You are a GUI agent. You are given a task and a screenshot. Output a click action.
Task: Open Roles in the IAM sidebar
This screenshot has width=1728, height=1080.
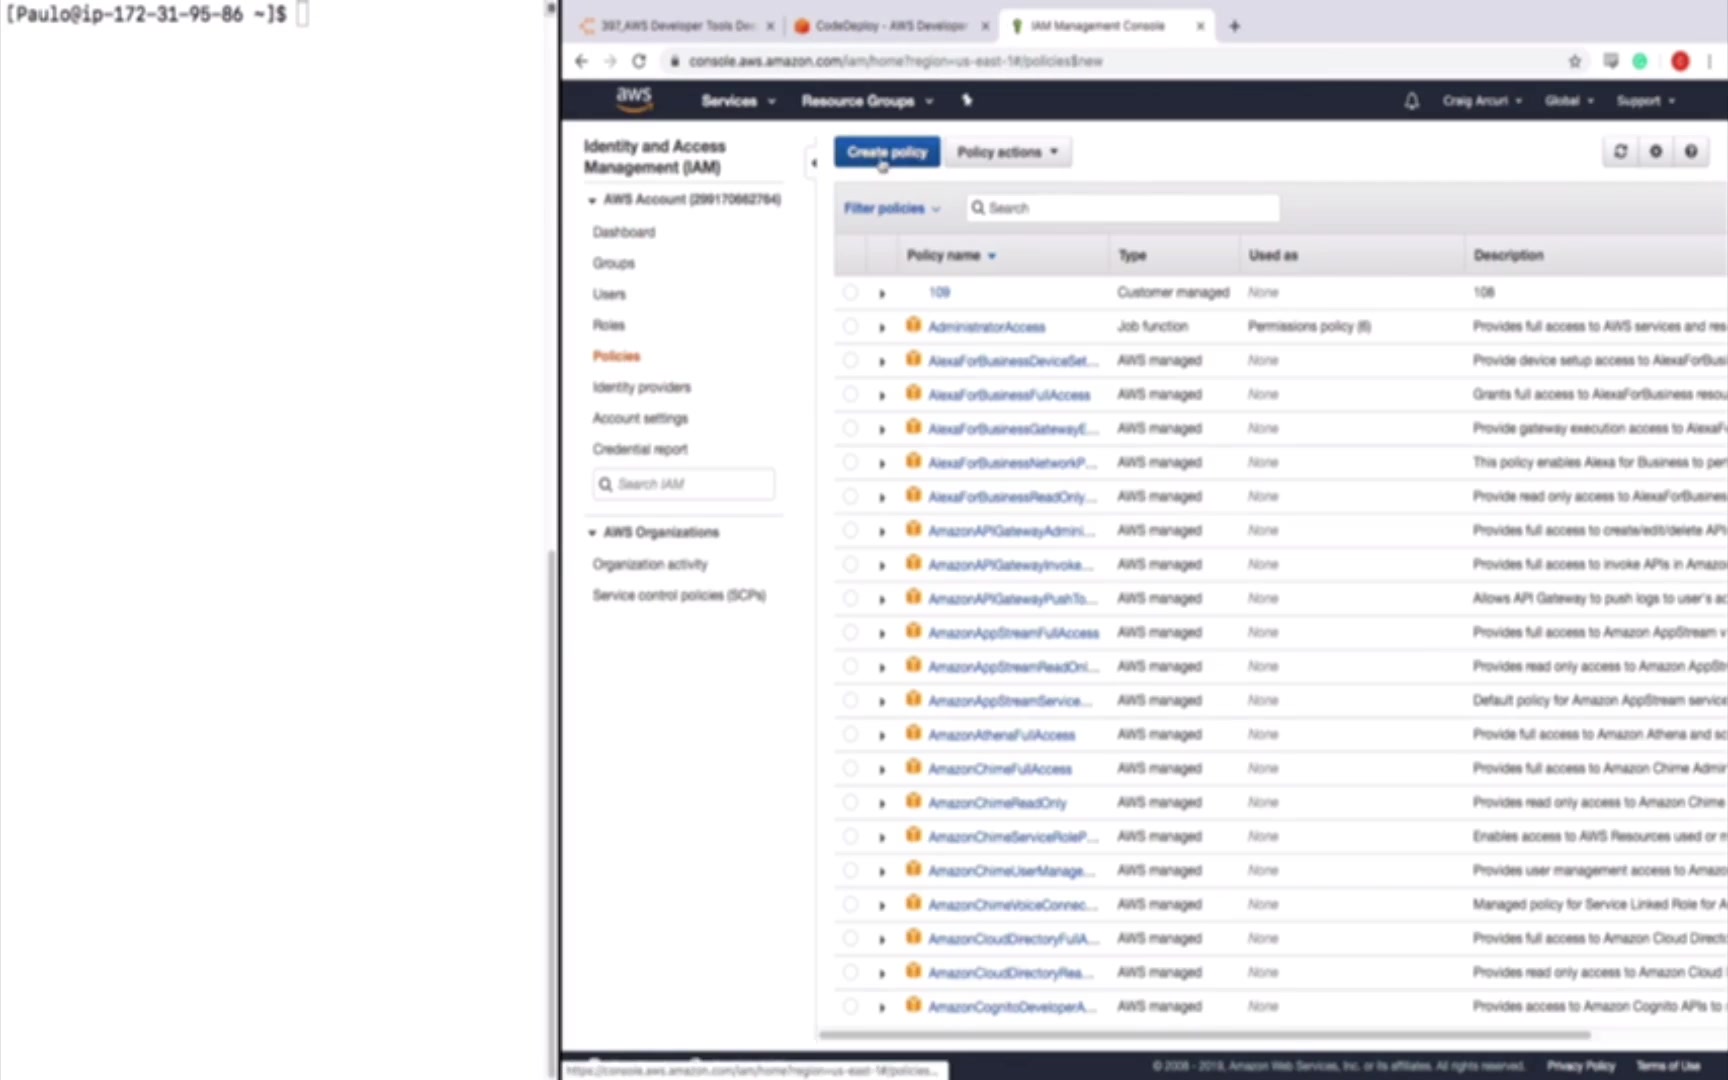coord(609,325)
